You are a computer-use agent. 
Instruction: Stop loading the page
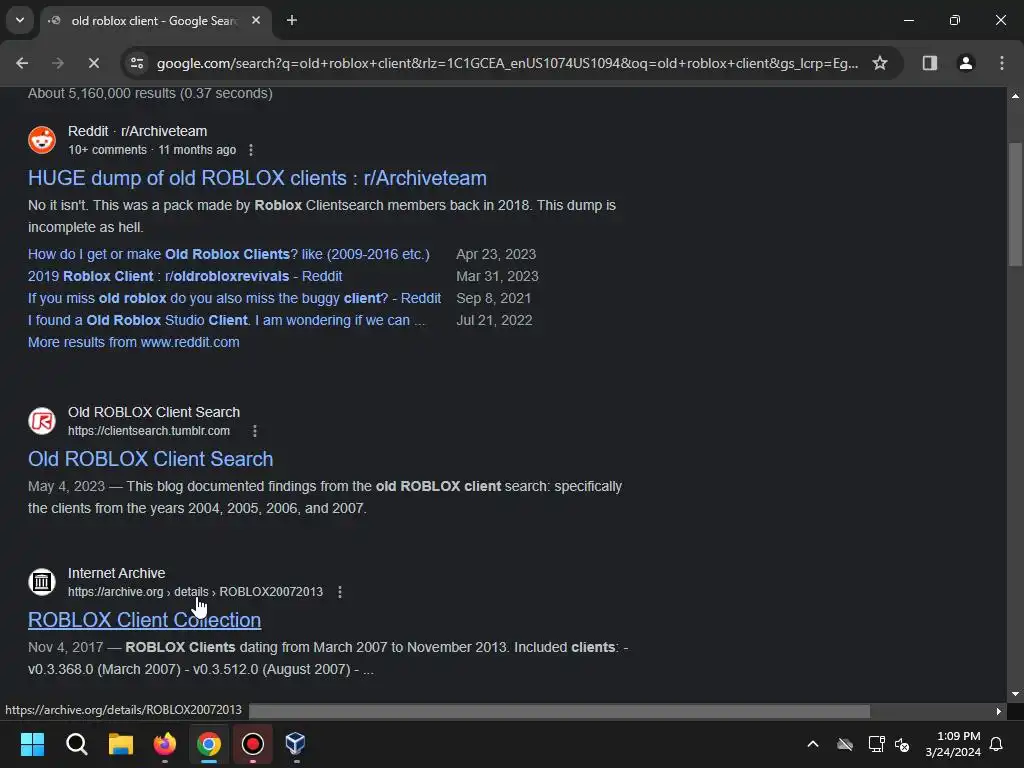(94, 63)
